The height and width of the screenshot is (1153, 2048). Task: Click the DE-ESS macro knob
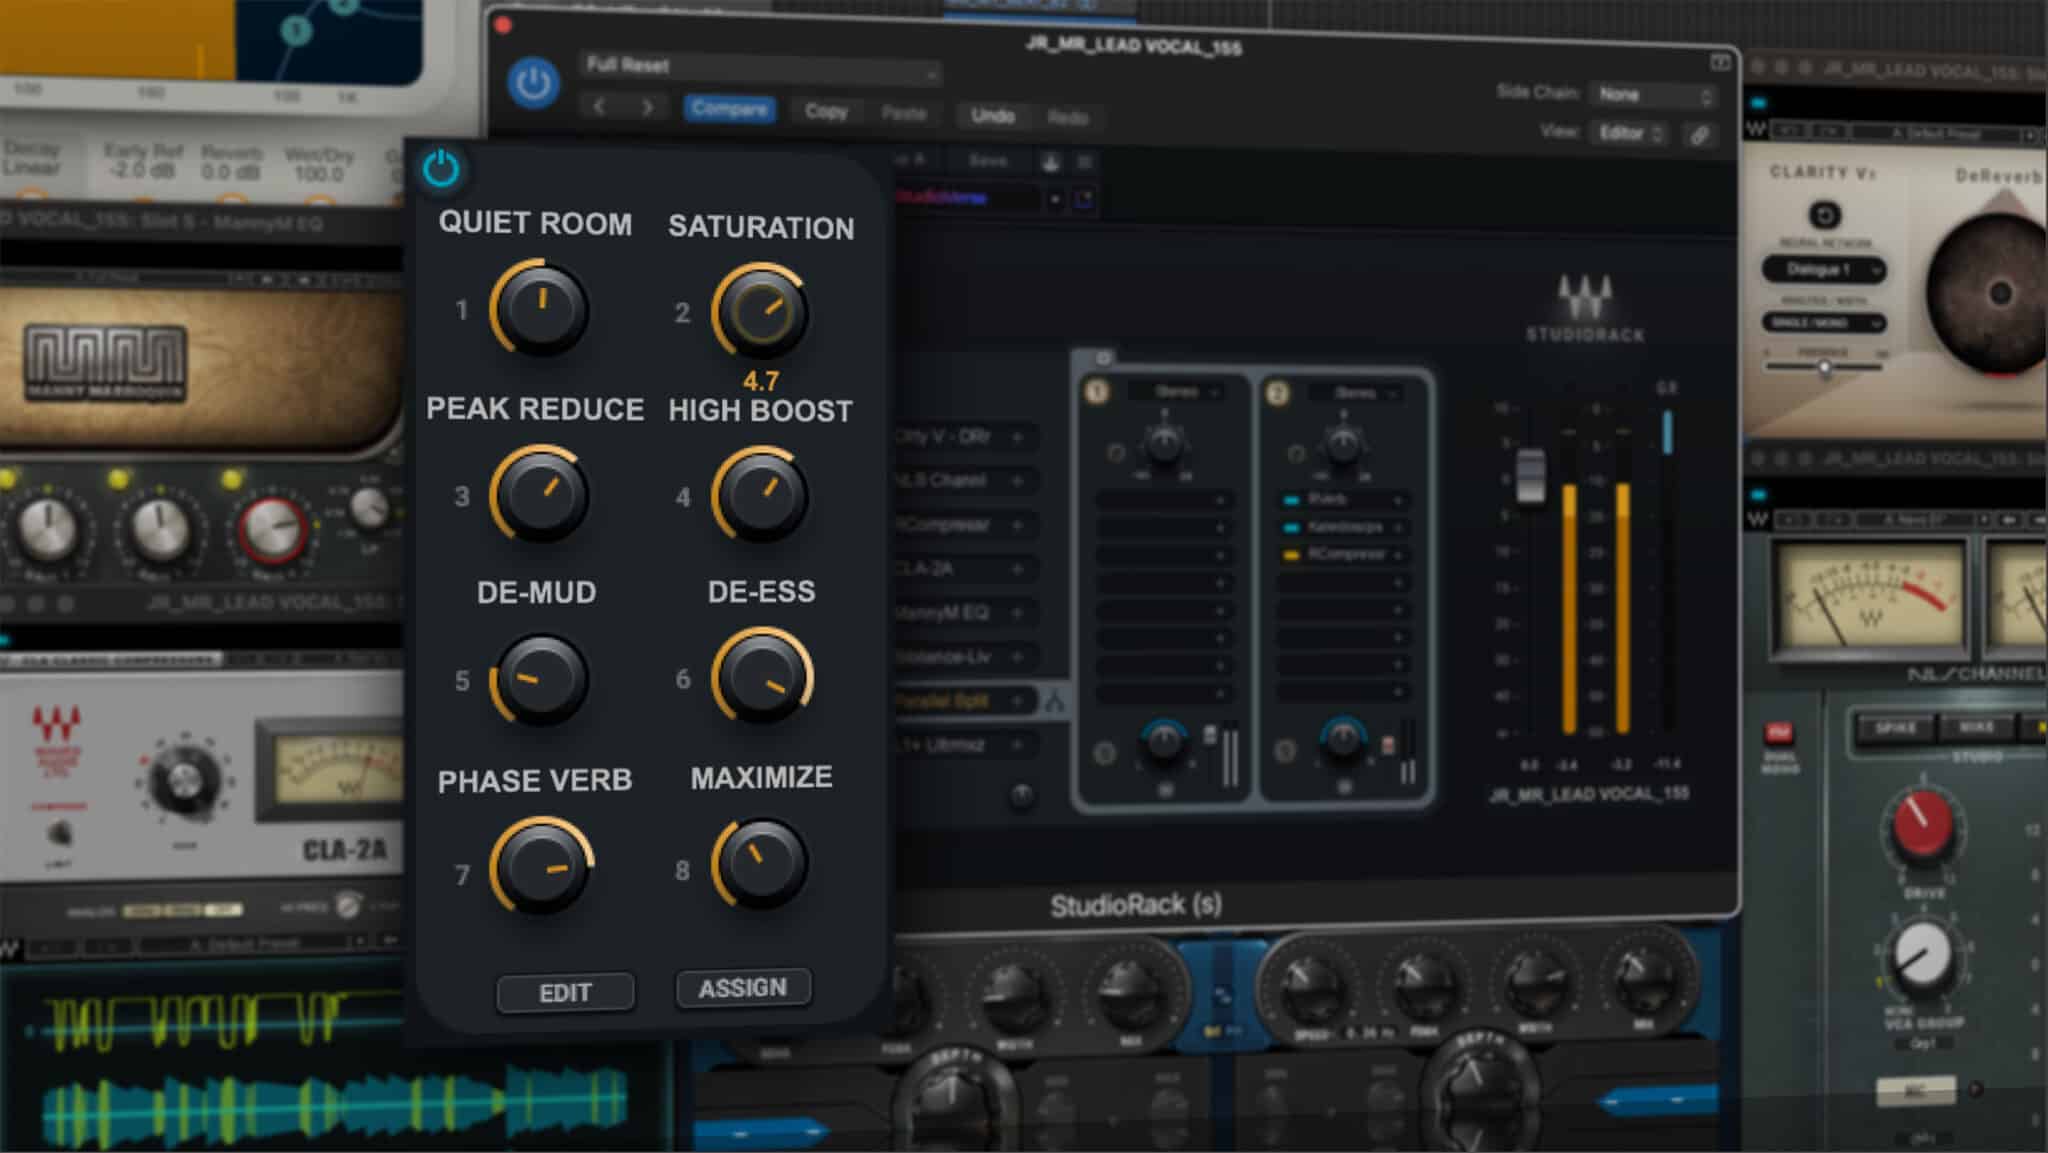(x=762, y=675)
